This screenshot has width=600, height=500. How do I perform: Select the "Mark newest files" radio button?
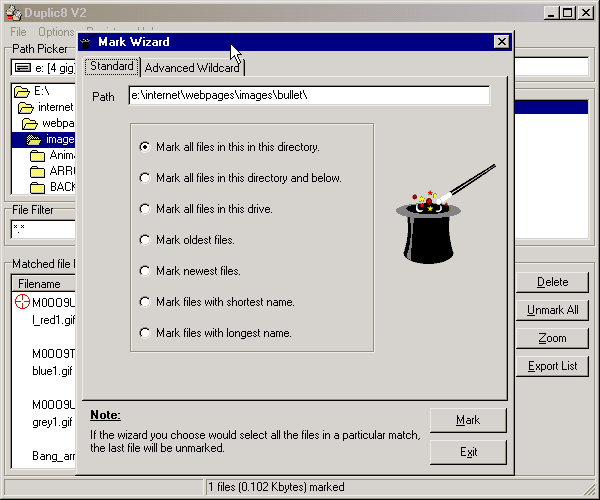[145, 271]
